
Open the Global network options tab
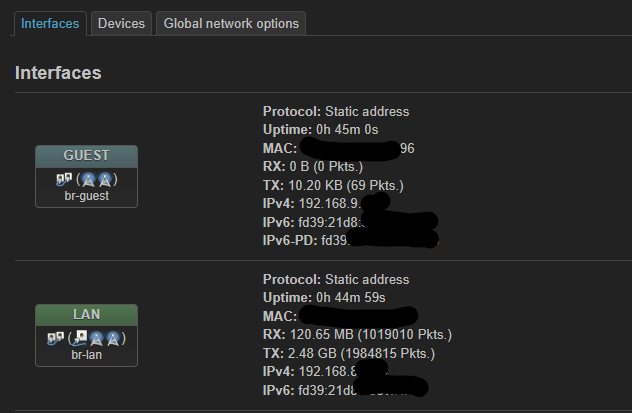230,23
